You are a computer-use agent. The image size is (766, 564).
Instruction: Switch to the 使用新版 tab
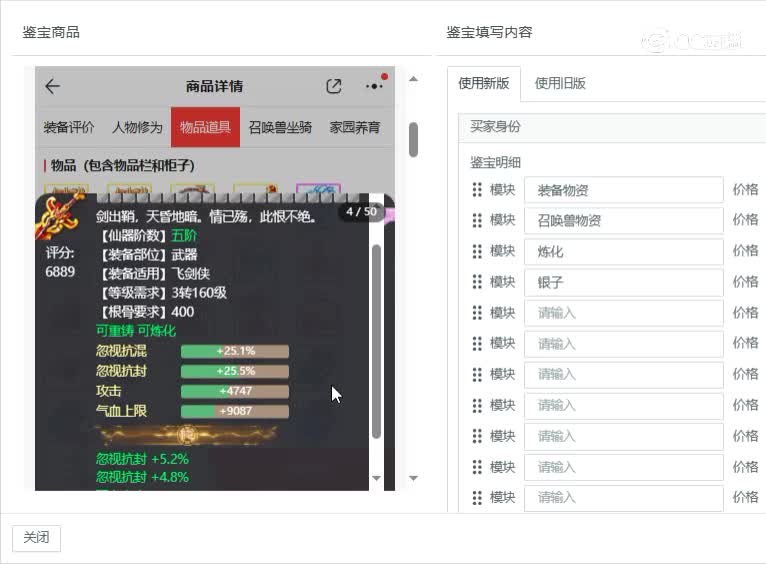click(484, 84)
